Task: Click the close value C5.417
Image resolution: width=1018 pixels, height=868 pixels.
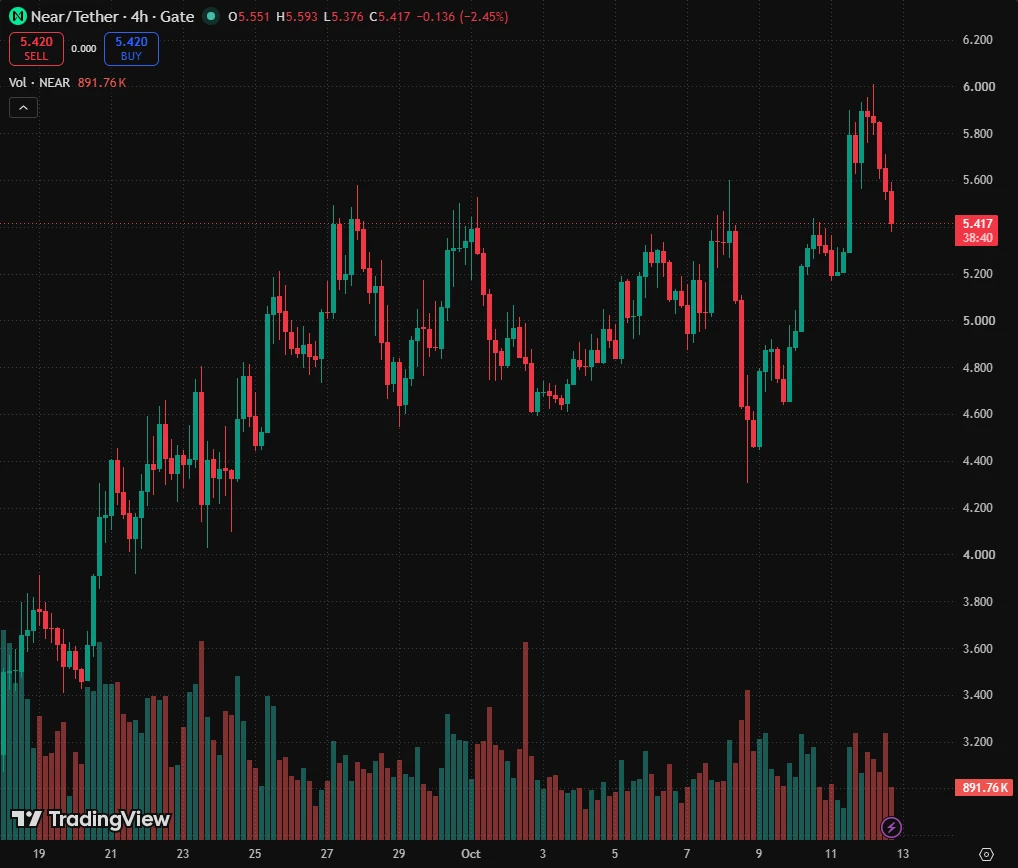Action: pyautogui.click(x=390, y=16)
